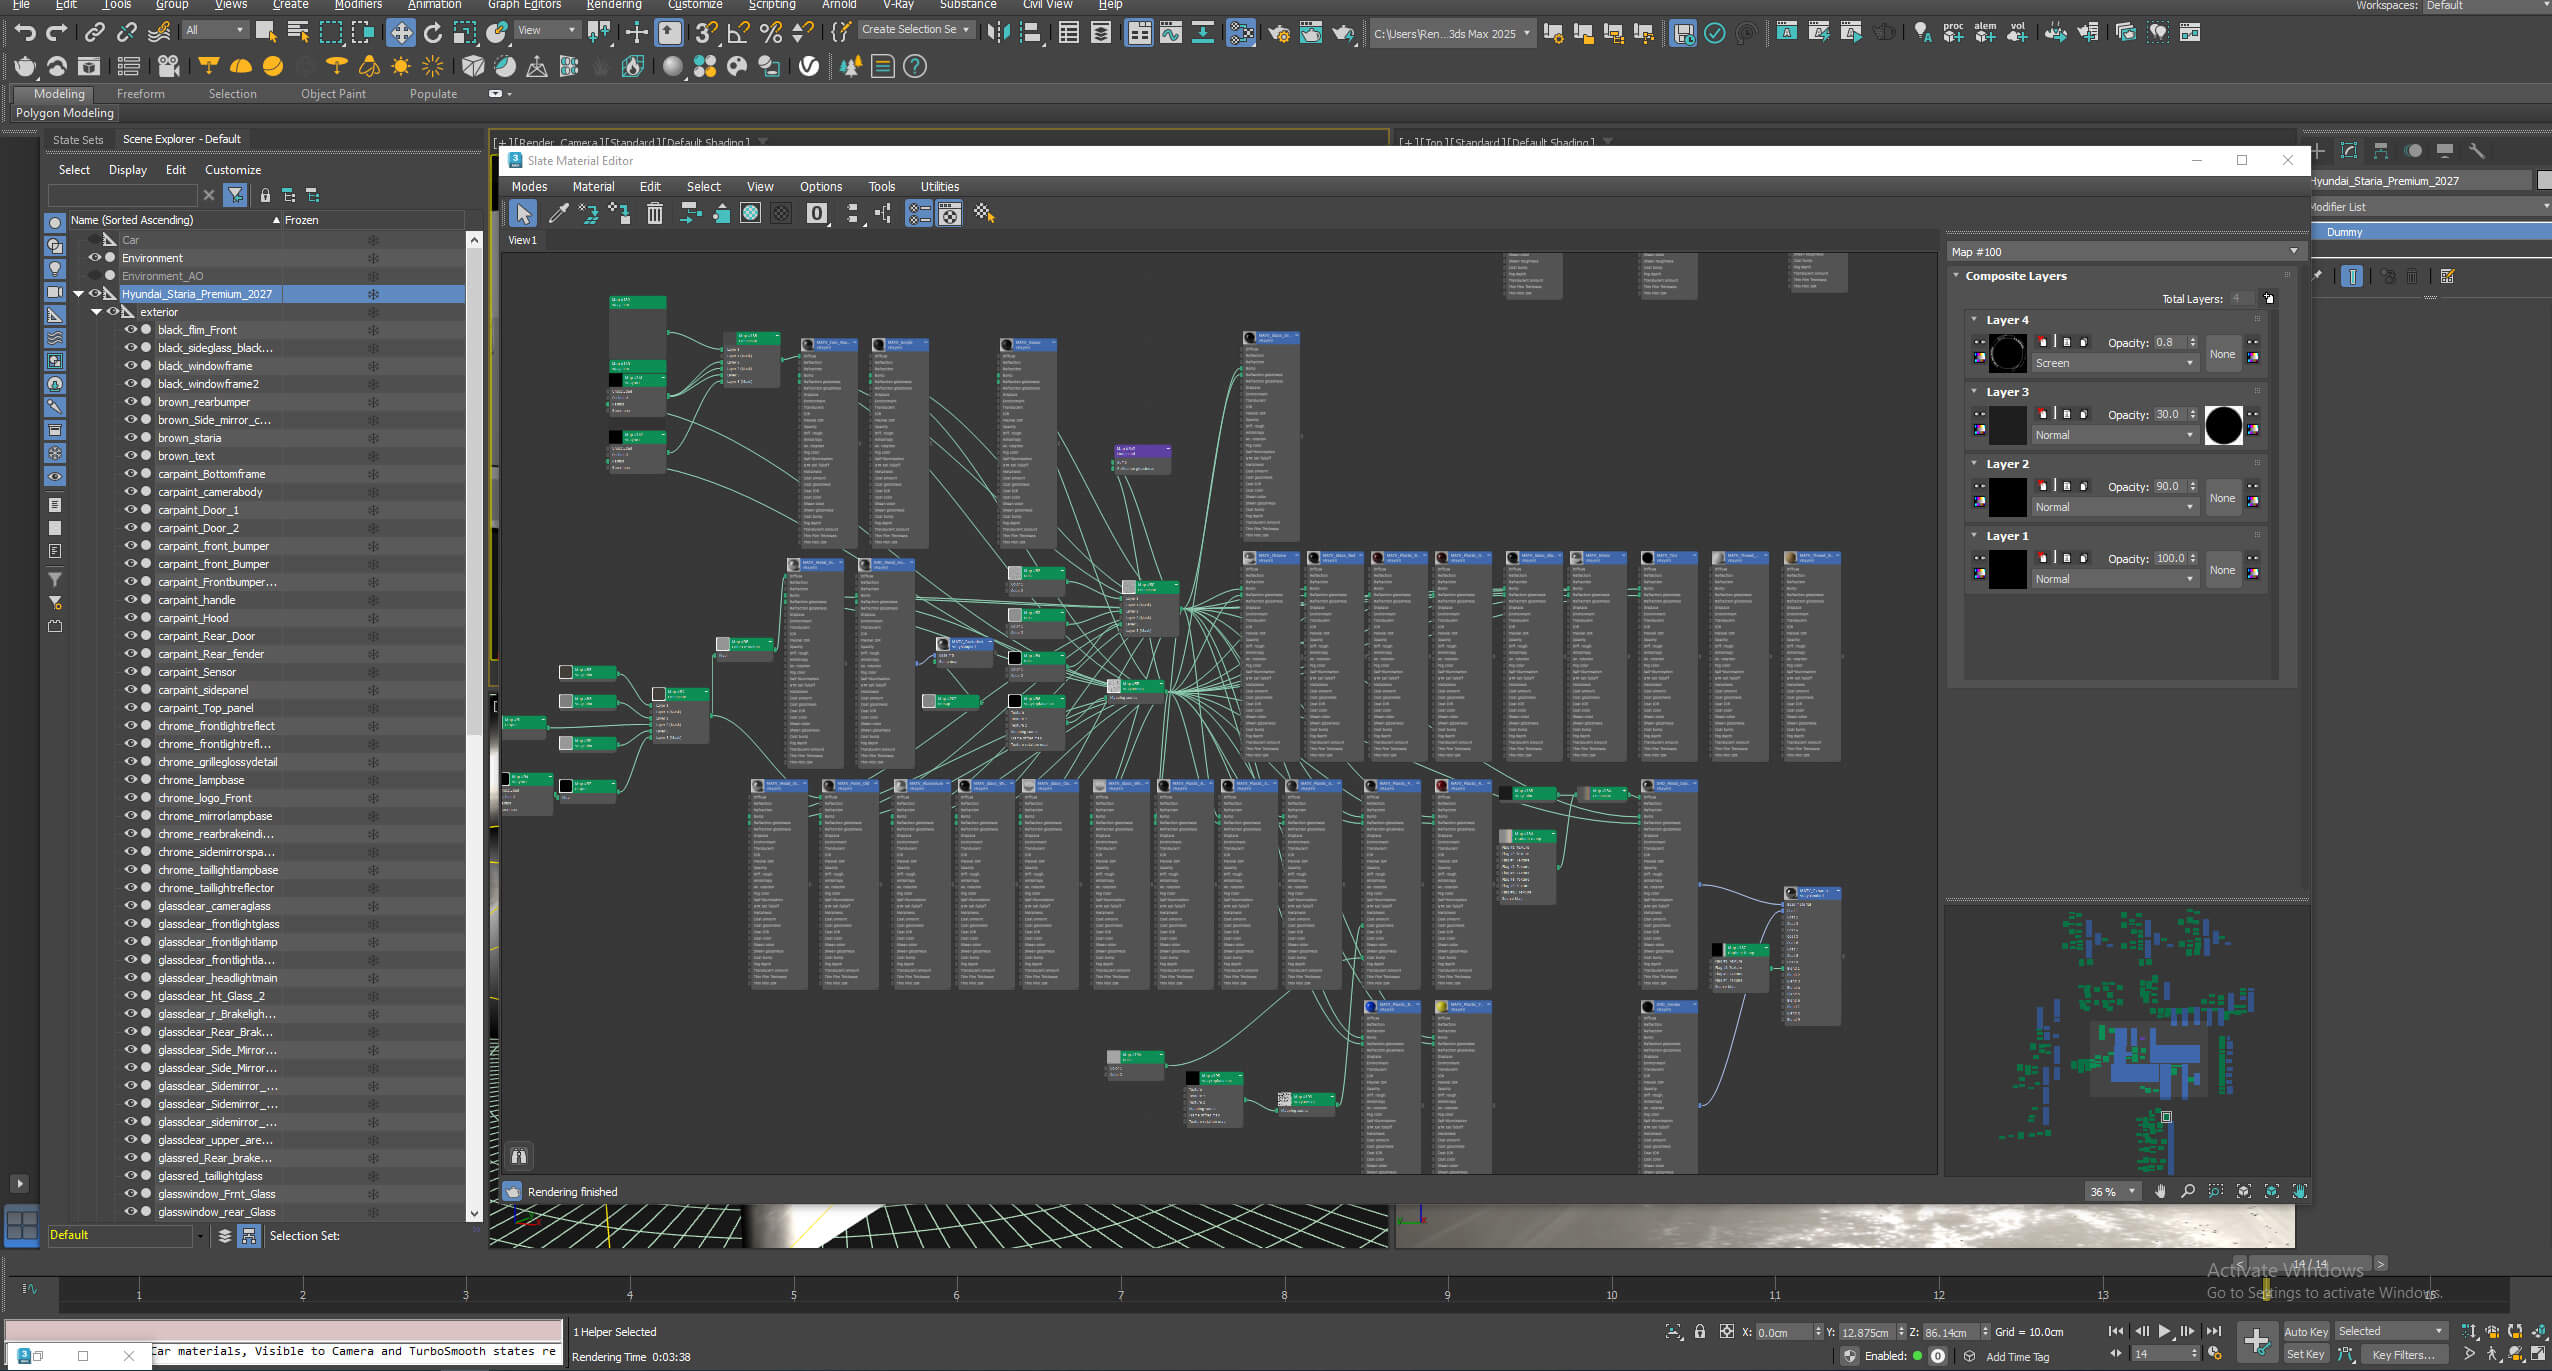Click the Play Animation button
2552x1371 pixels.
[2164, 1331]
